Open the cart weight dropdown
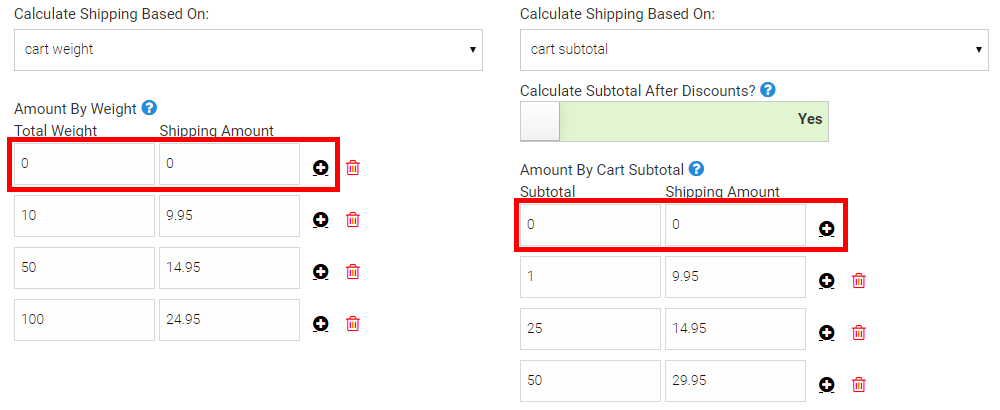The height and width of the screenshot is (410, 1000). coord(248,50)
